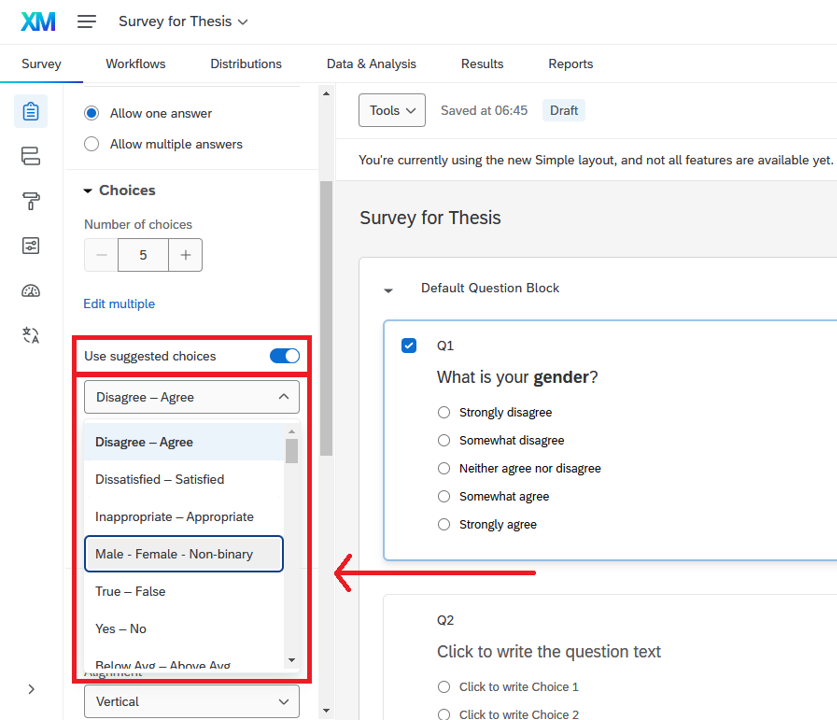Choose Male - Female - Non-binary option

tap(184, 554)
